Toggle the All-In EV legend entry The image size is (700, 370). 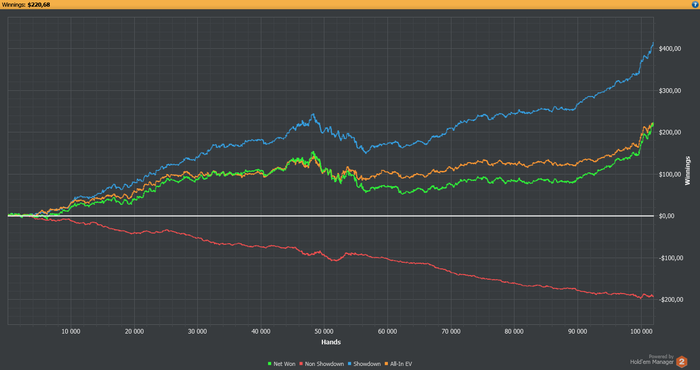click(398, 364)
